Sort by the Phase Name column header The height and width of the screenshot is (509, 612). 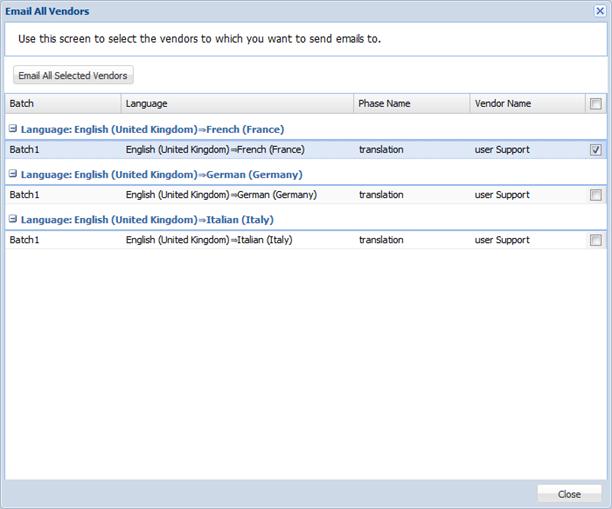(411, 103)
